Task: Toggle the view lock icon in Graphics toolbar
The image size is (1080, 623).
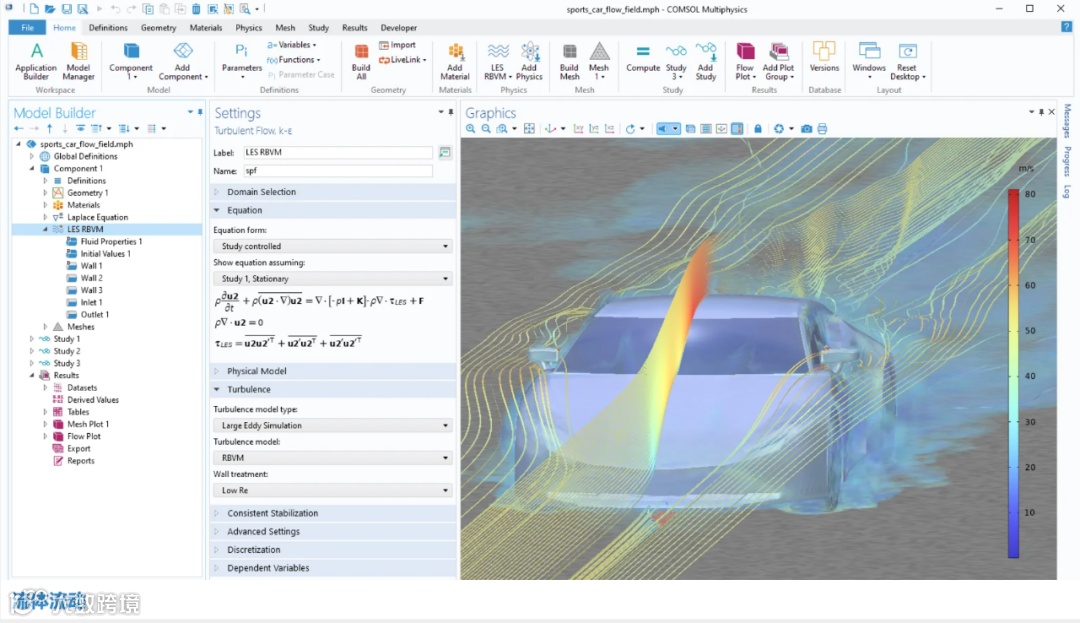Action: point(758,129)
